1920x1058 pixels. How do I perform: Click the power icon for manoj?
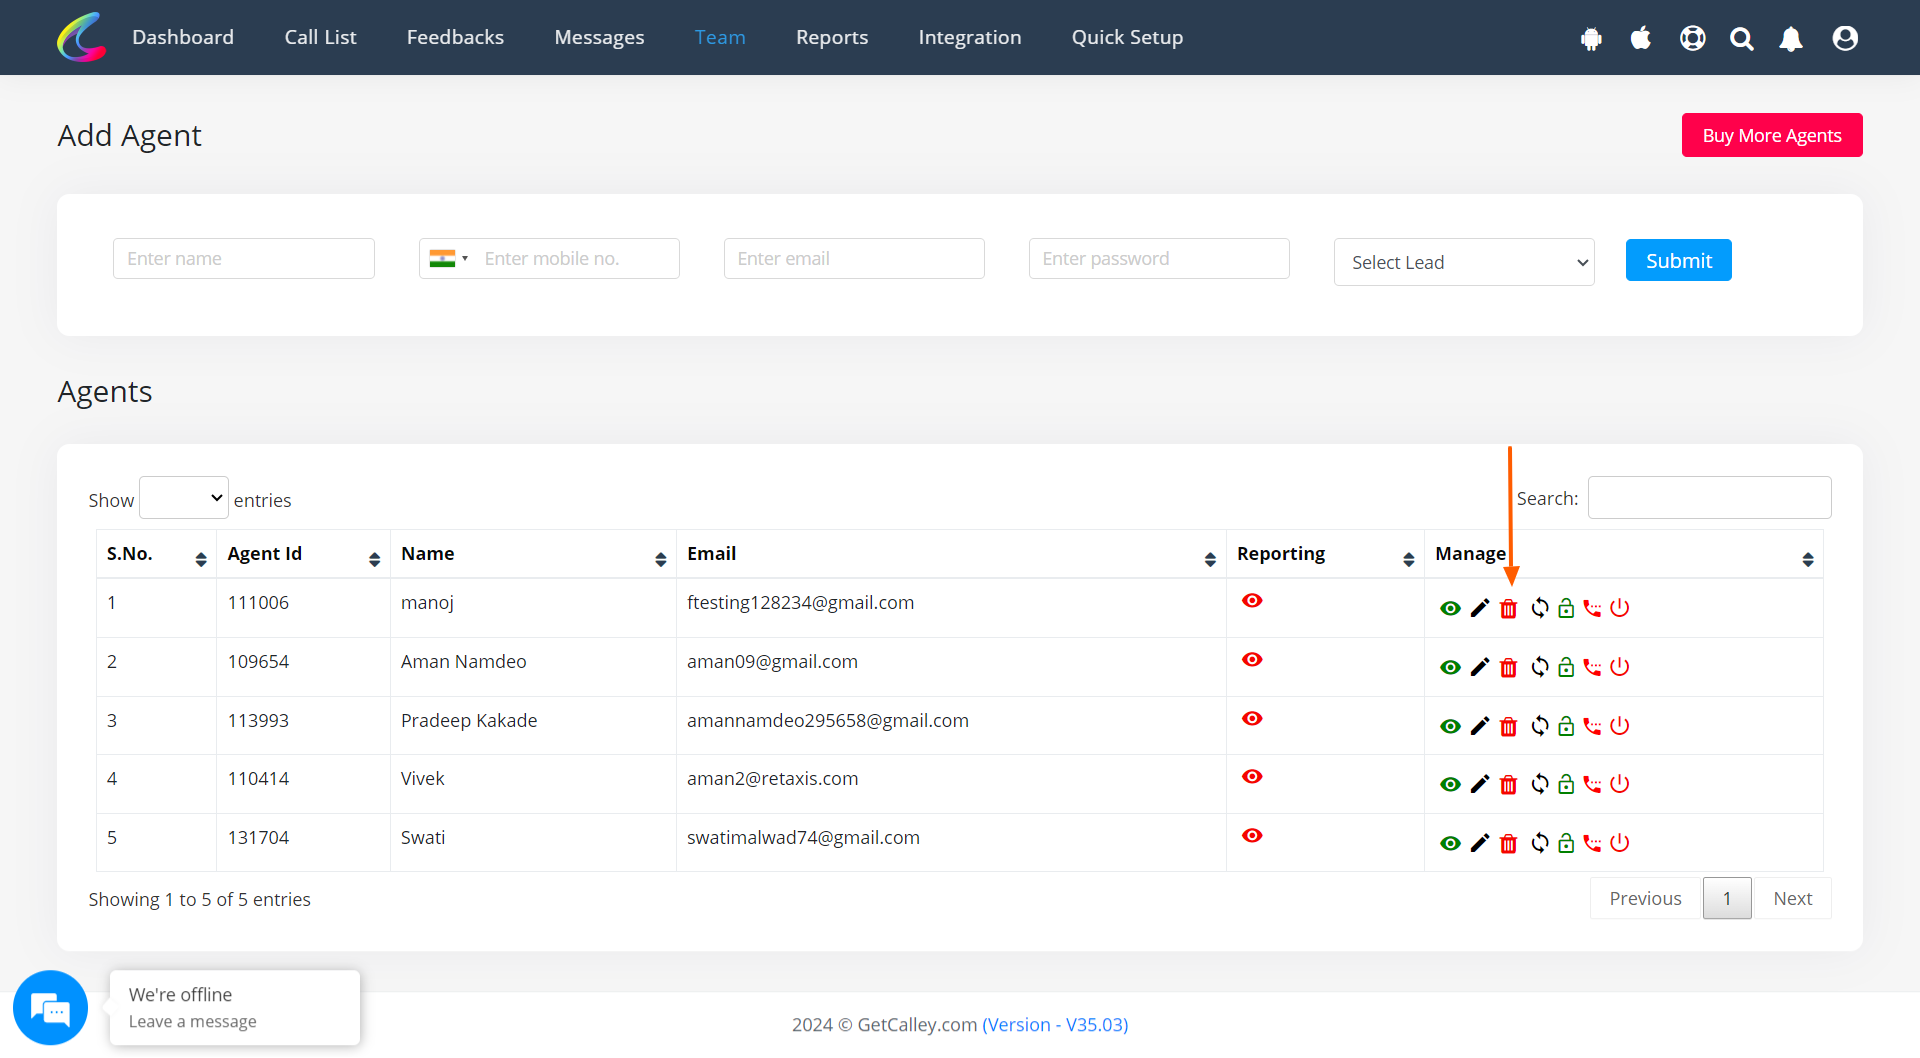[1620, 608]
